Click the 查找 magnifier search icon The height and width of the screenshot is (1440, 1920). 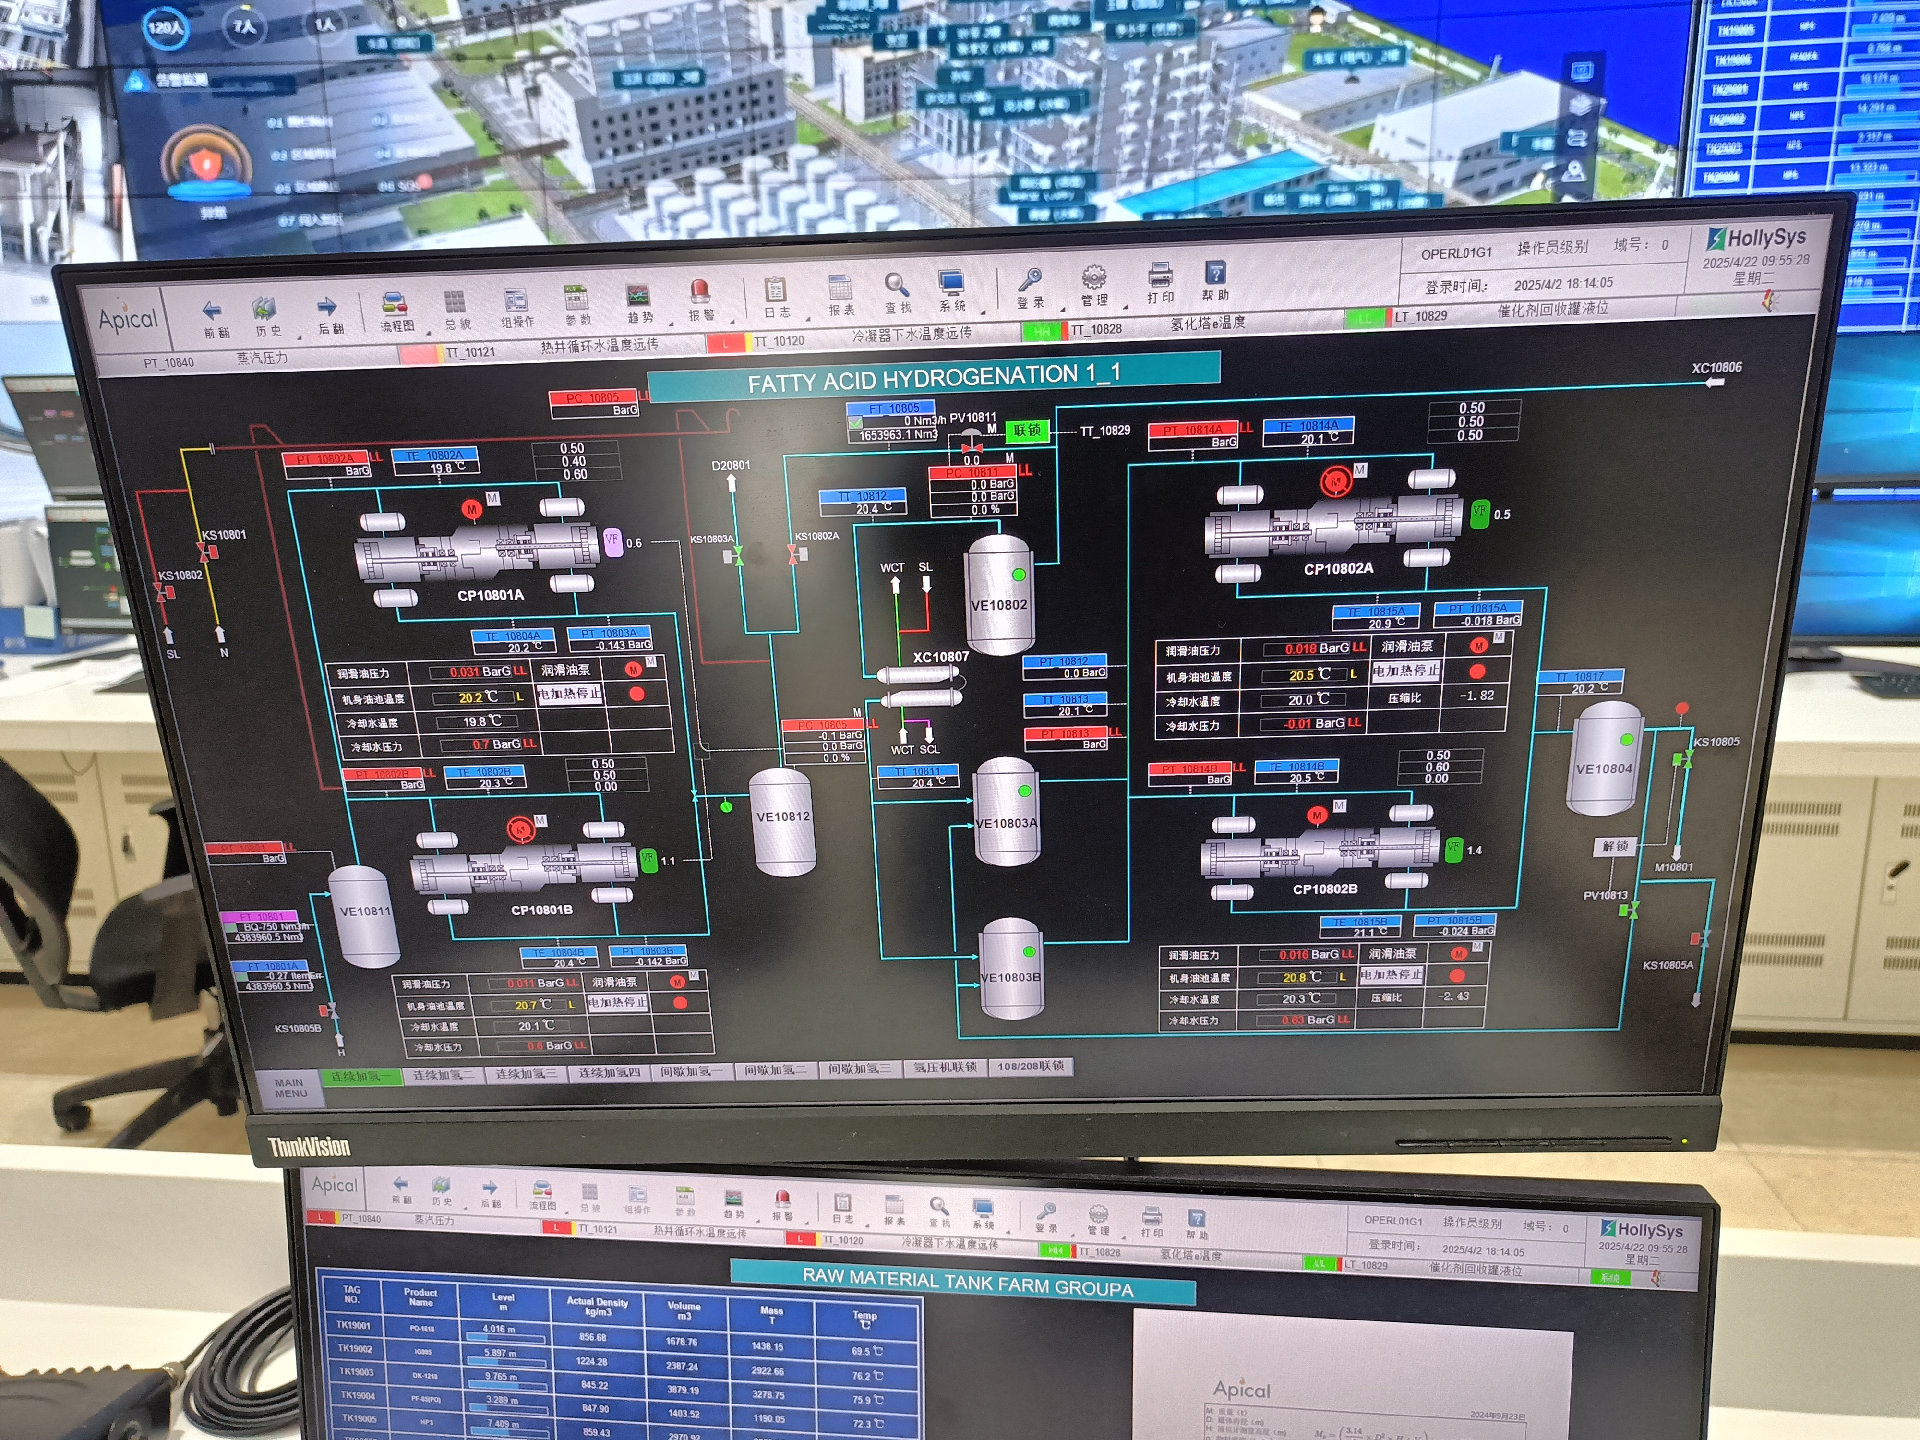tap(896, 285)
